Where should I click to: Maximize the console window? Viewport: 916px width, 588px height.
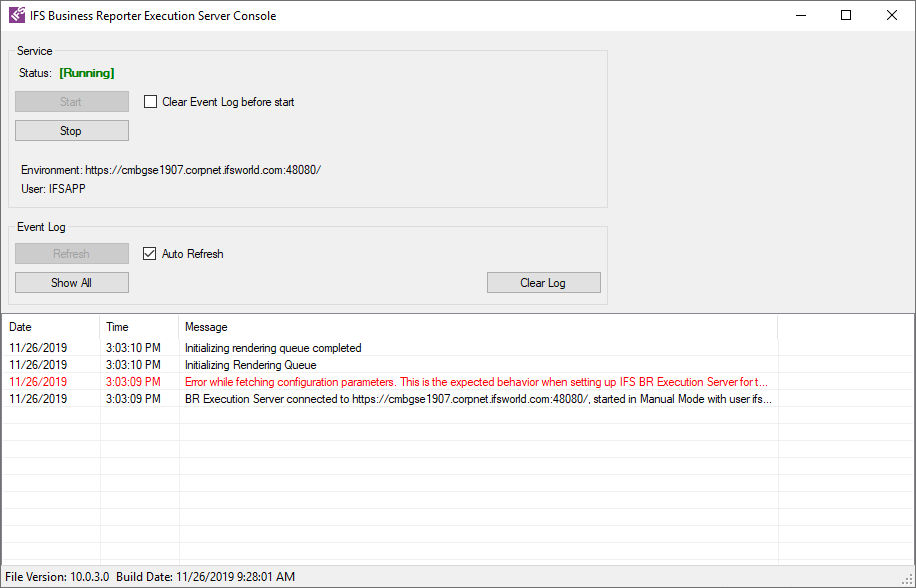846,15
